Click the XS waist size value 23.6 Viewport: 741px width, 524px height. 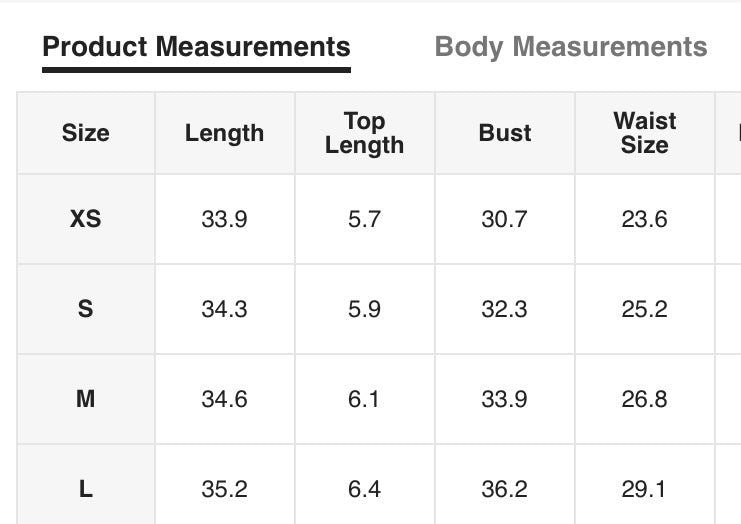(x=645, y=219)
